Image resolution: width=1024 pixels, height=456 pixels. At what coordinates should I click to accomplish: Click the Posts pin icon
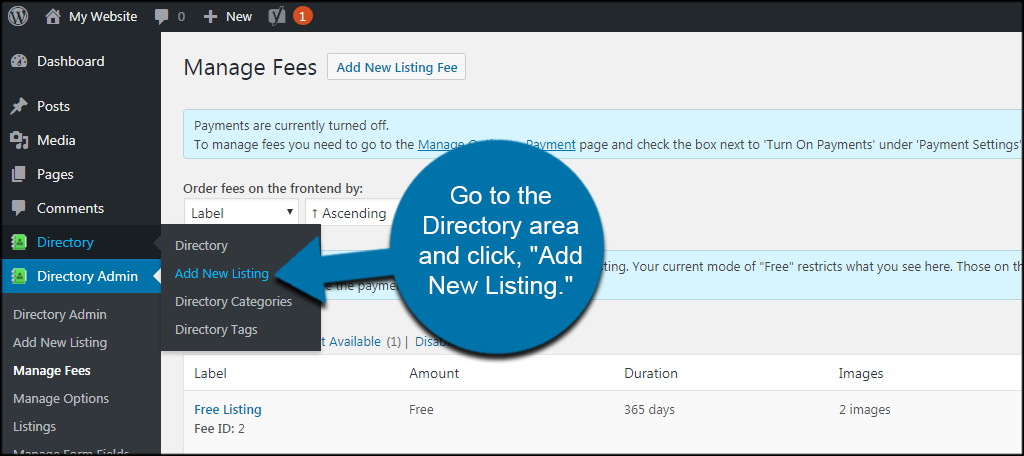pos(19,106)
